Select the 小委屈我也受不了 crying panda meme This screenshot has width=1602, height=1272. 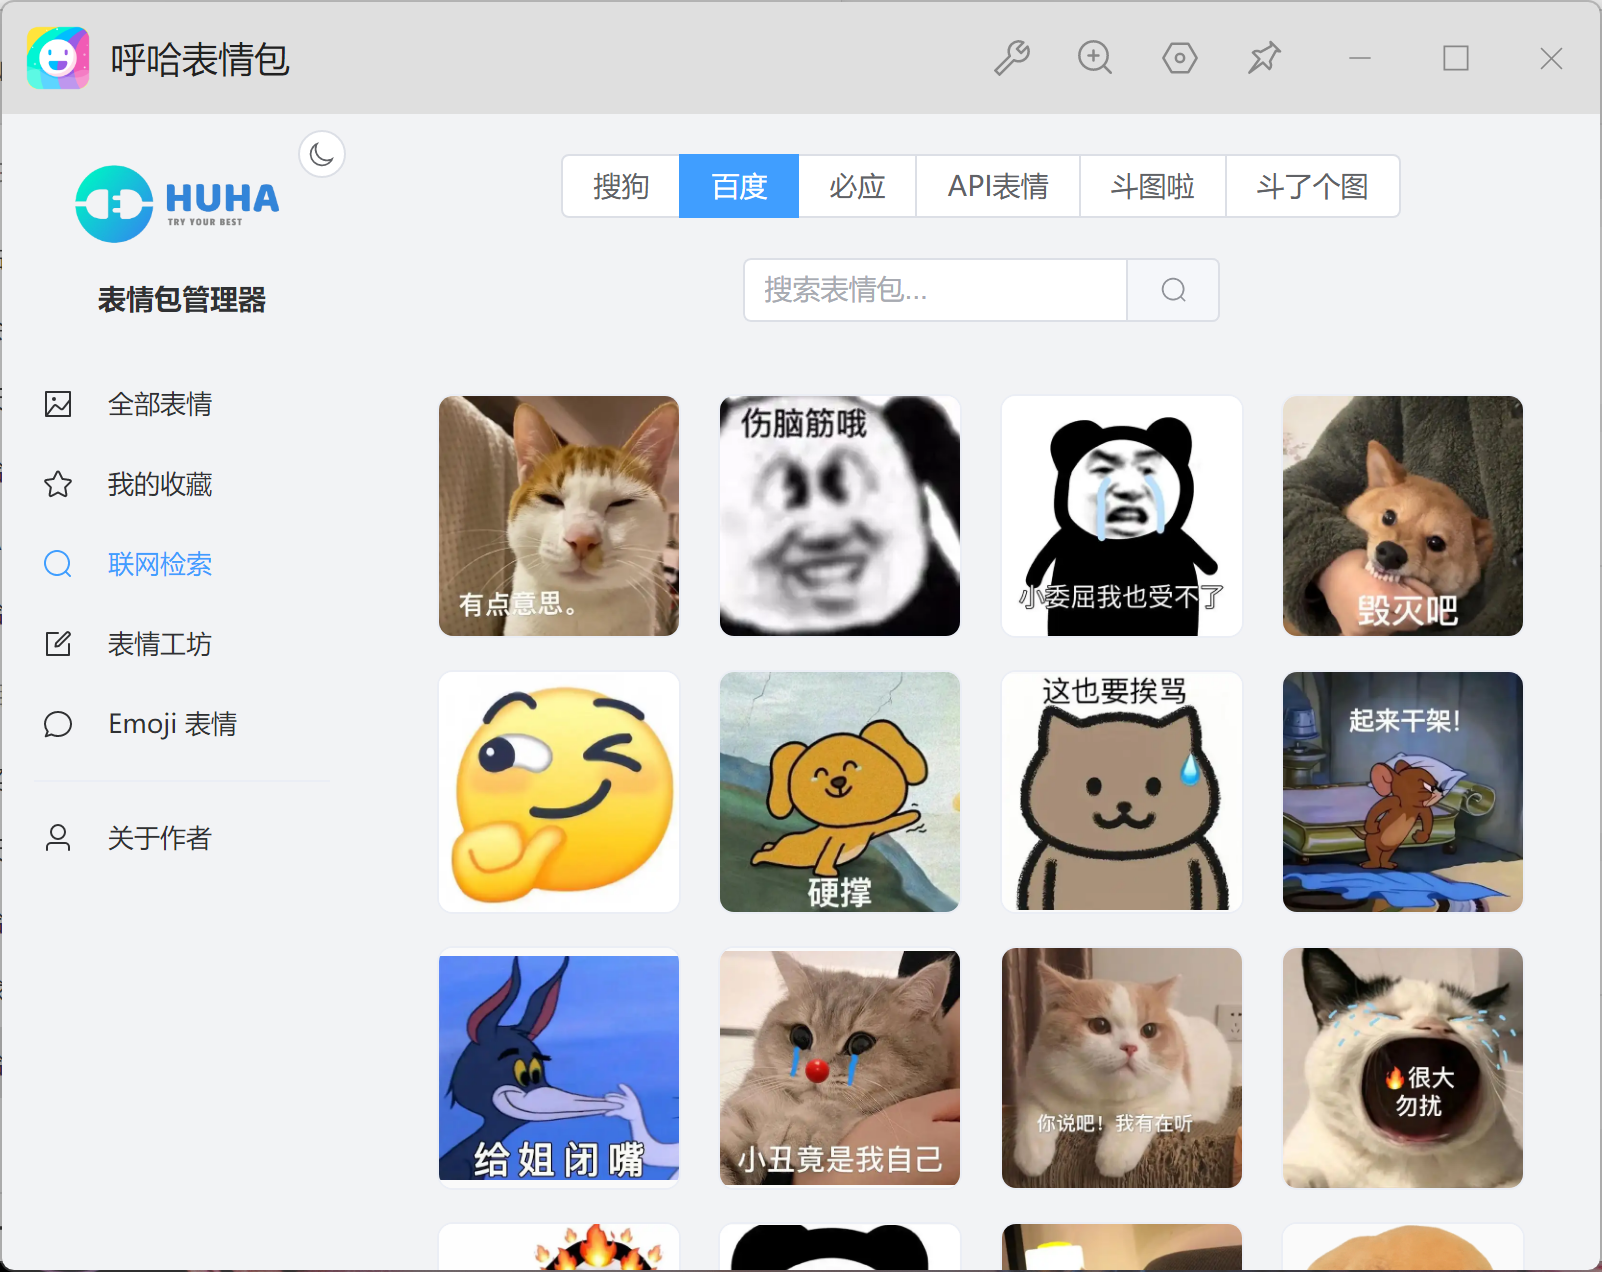click(x=1122, y=516)
